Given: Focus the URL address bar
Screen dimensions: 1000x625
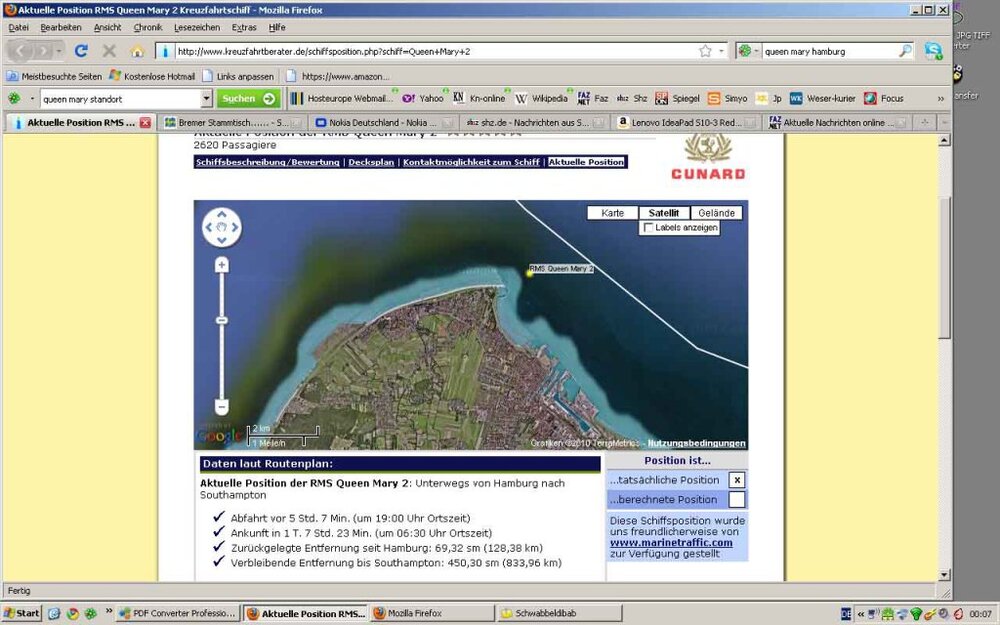Looking at the screenshot, I should click(434, 51).
